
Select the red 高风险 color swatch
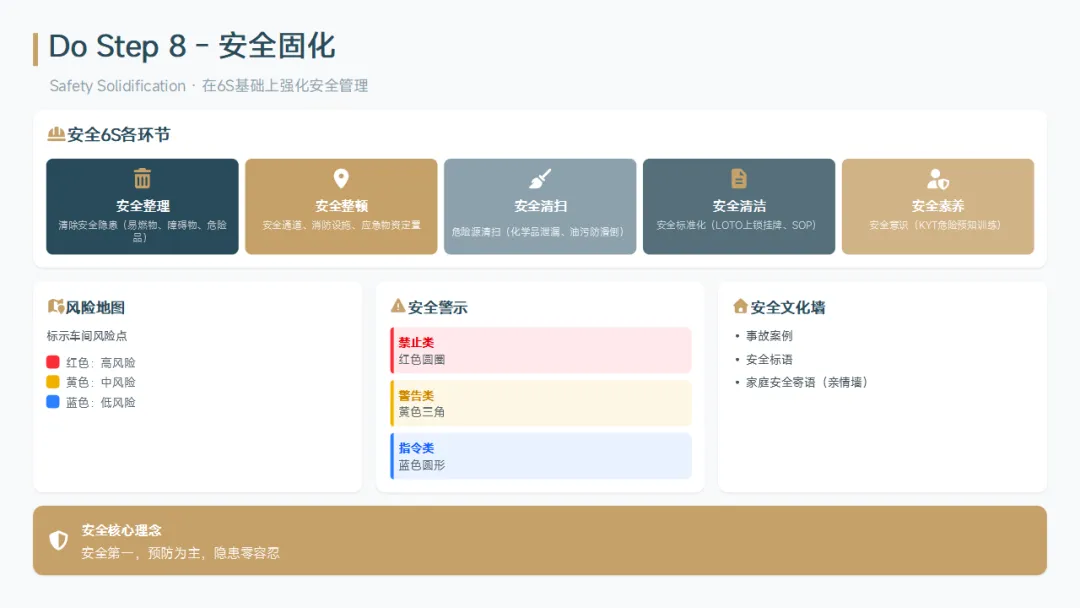tap(53, 362)
